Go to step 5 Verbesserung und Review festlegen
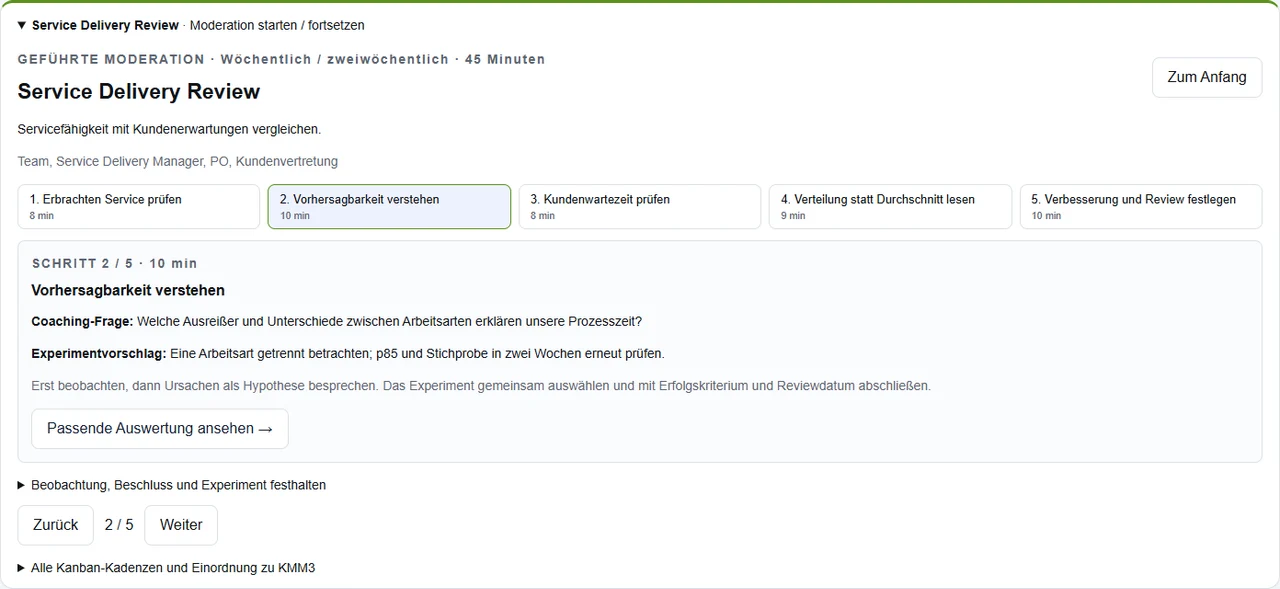1280x589 pixels. [x=1141, y=206]
